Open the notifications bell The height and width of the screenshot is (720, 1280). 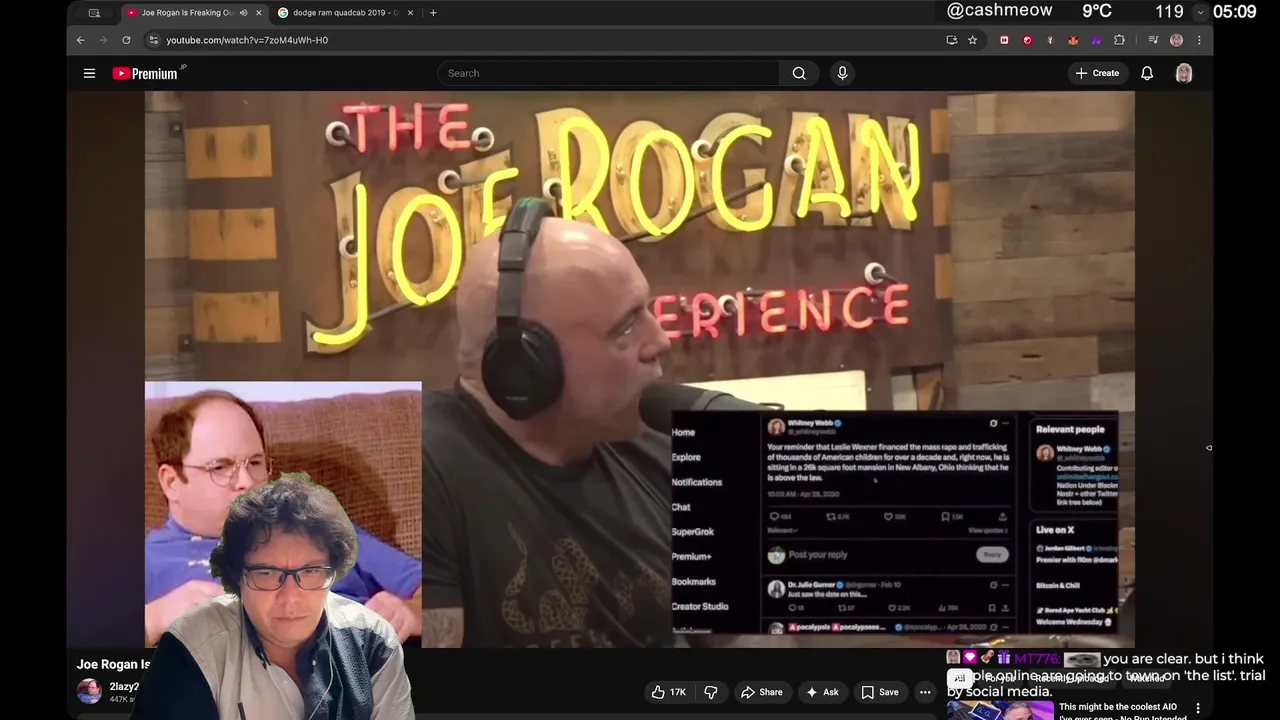coord(1147,73)
